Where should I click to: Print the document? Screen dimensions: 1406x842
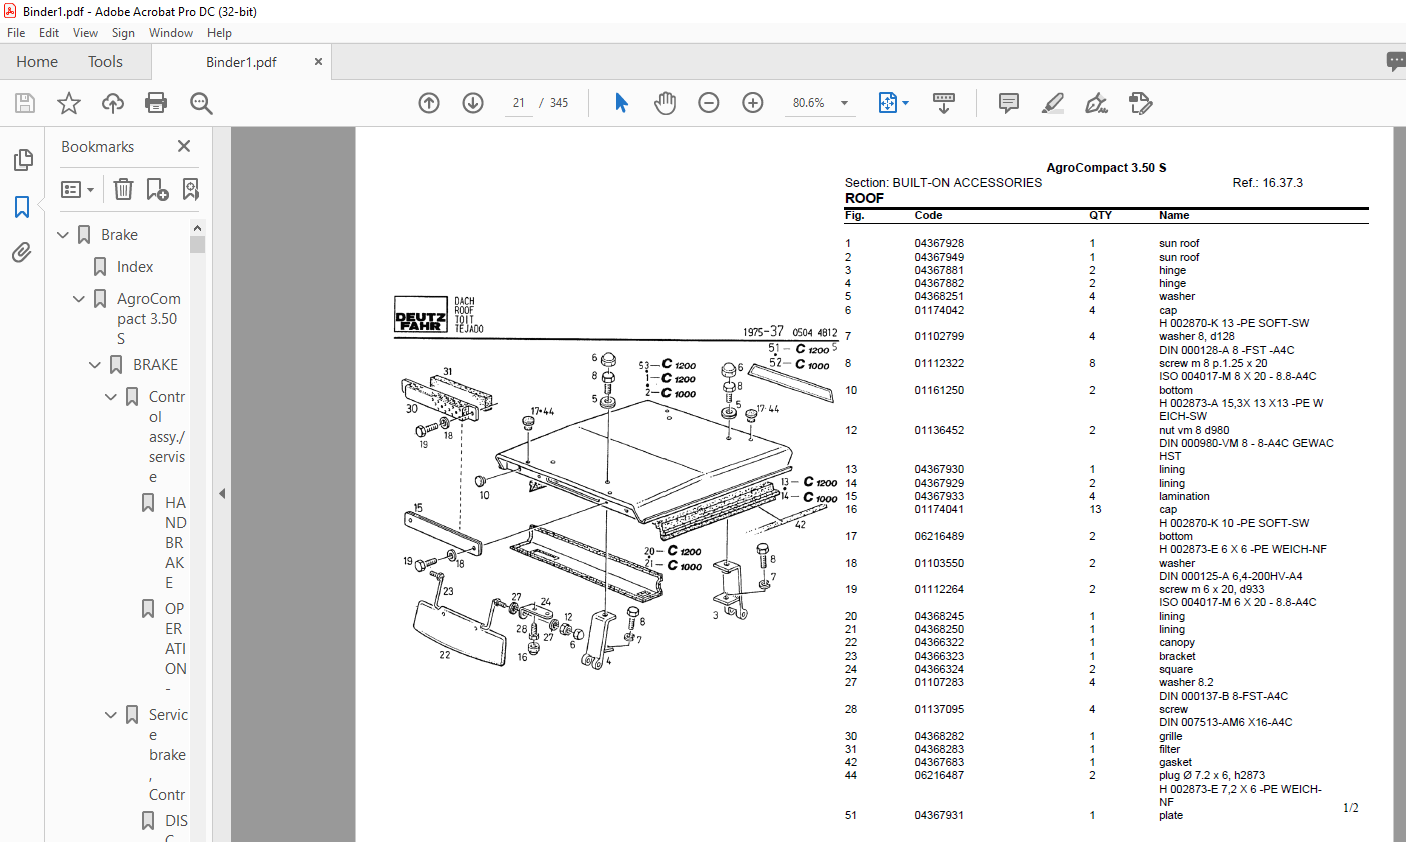(156, 103)
